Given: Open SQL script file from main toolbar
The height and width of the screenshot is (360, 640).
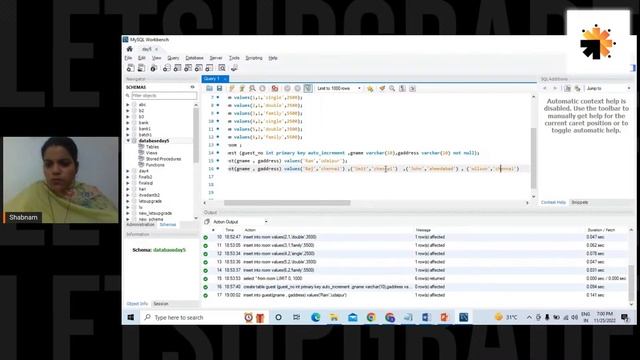Looking at the screenshot, I should coord(141,68).
